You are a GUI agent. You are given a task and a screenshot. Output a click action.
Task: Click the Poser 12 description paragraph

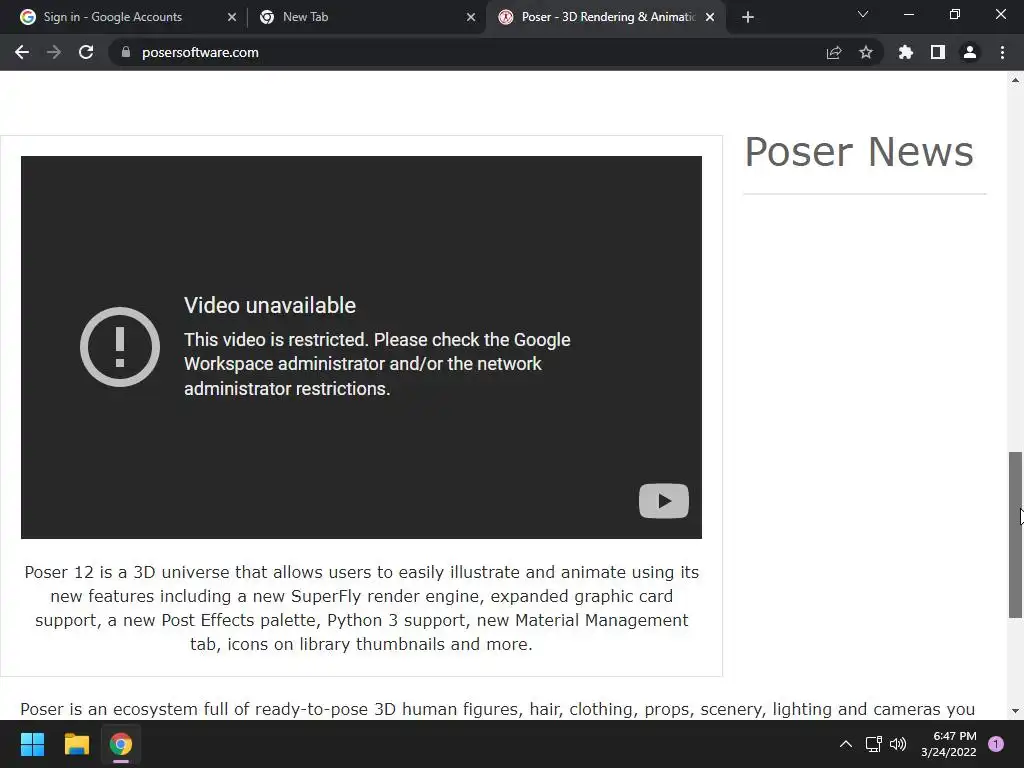click(x=361, y=608)
